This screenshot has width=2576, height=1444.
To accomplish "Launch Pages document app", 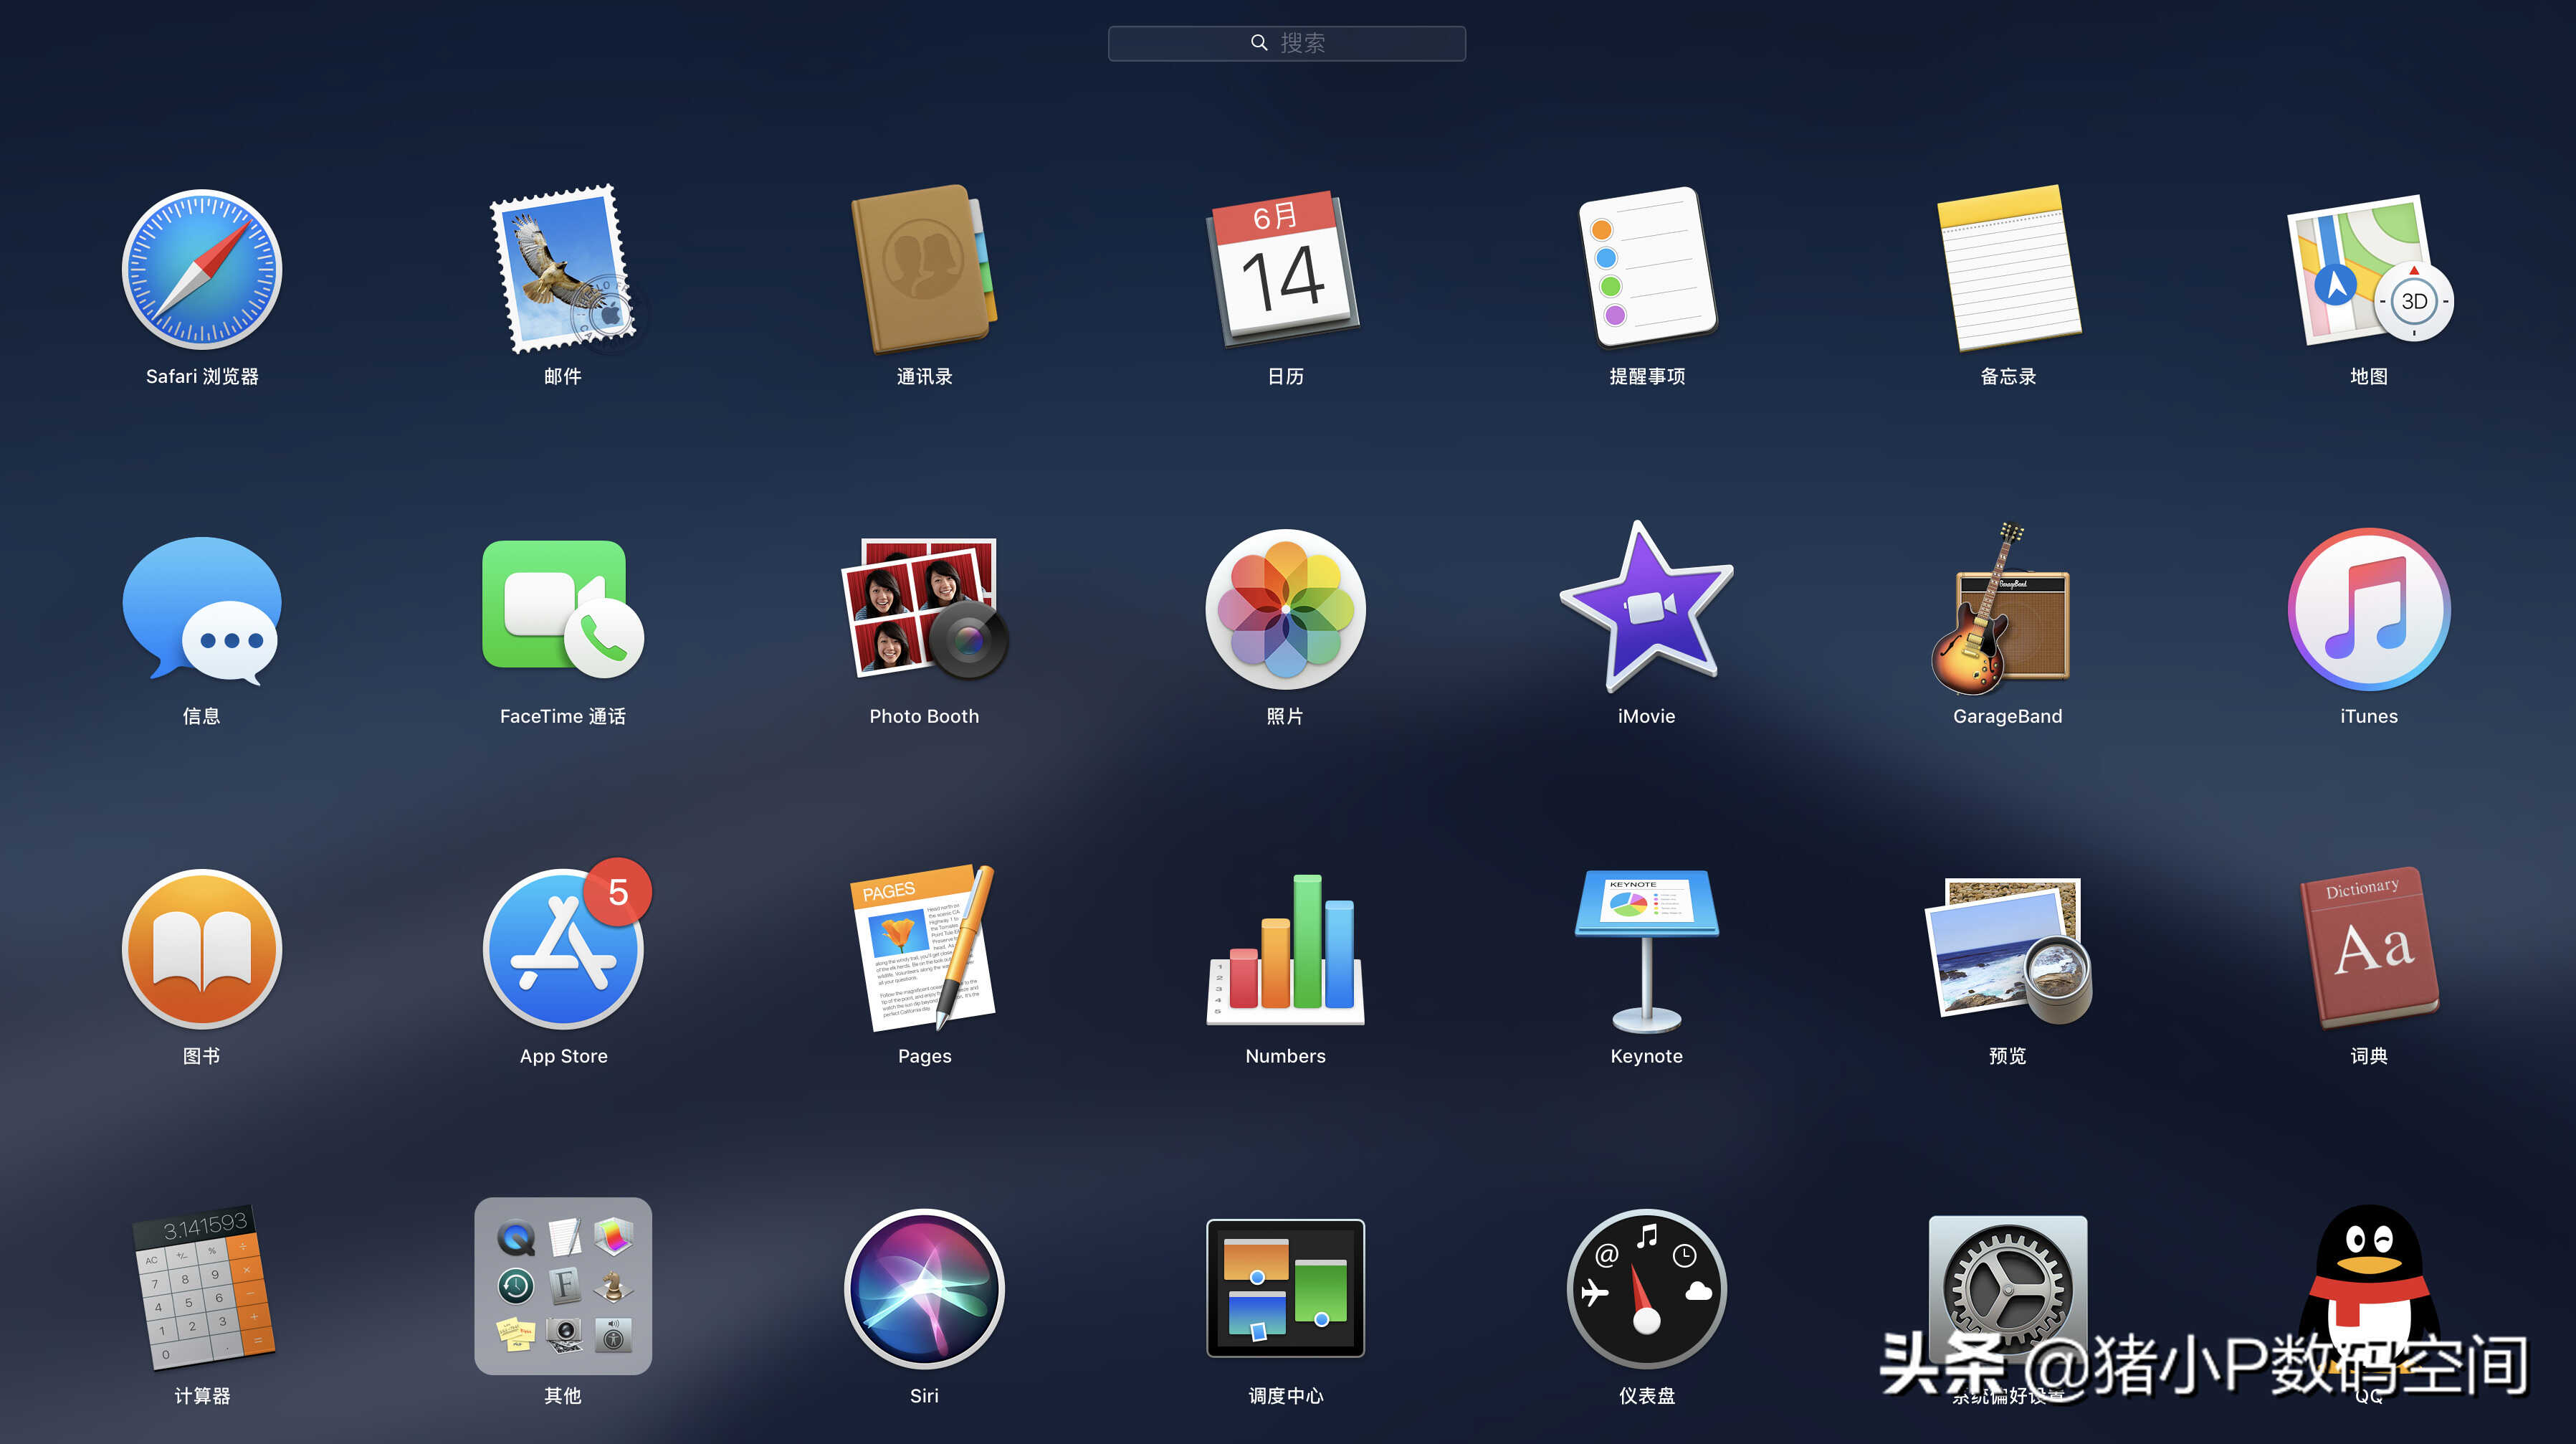I will [x=924, y=949].
